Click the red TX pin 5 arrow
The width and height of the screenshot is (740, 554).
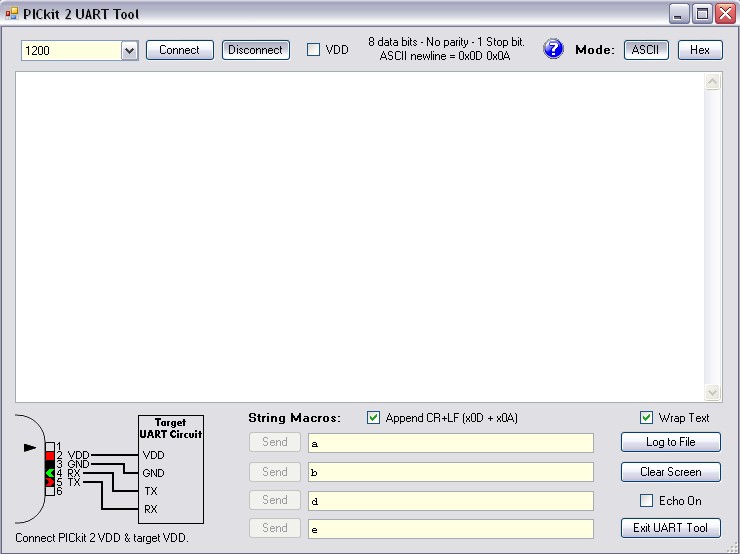[x=50, y=482]
